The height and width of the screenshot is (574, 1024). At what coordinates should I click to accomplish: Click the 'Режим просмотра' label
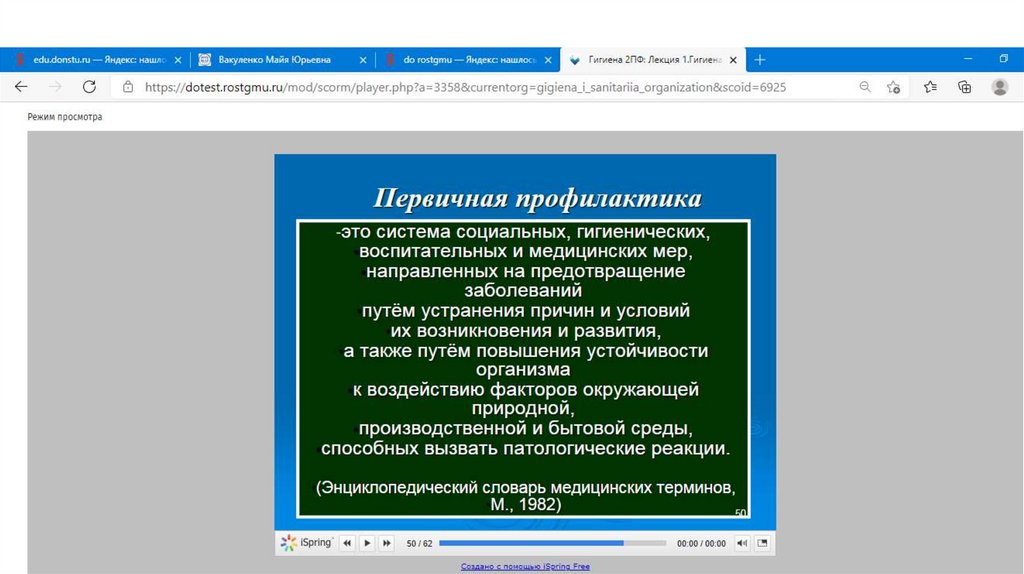65,117
